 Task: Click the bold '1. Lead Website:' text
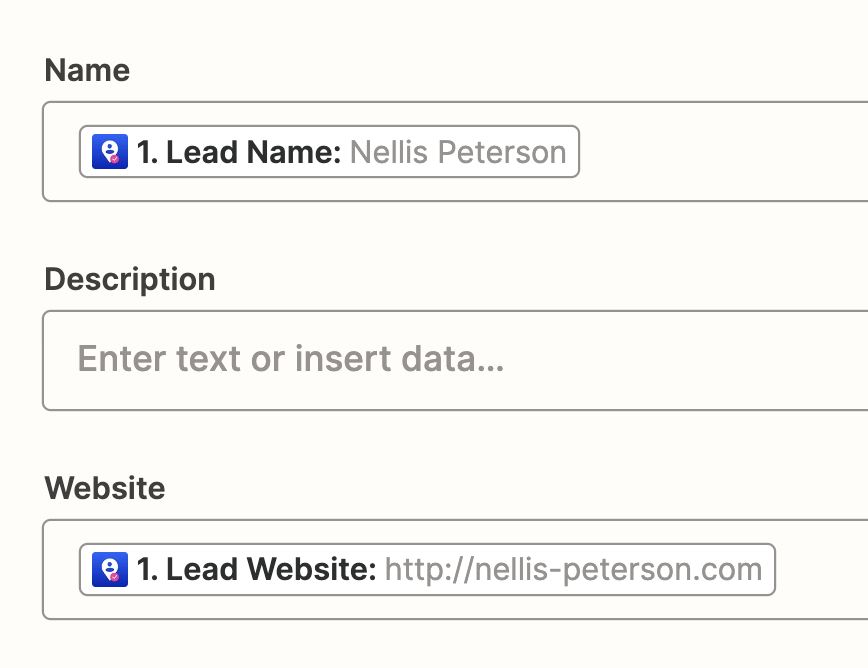(x=256, y=569)
